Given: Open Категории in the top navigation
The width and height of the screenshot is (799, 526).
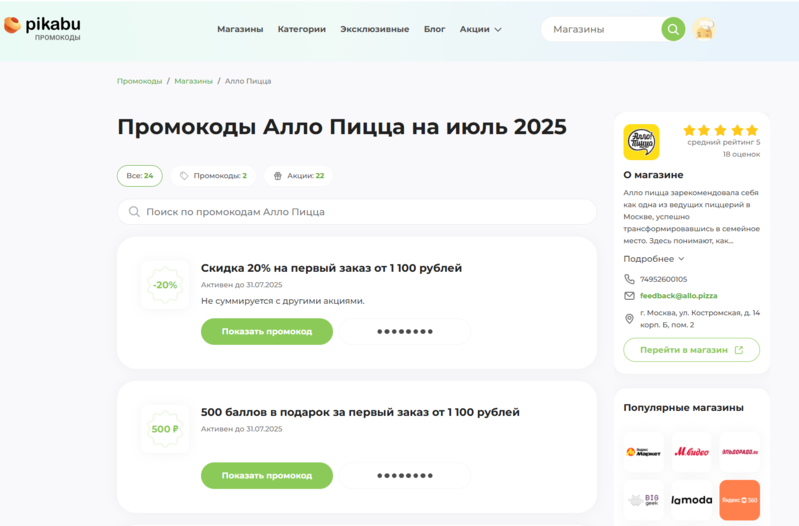Looking at the screenshot, I should point(302,29).
